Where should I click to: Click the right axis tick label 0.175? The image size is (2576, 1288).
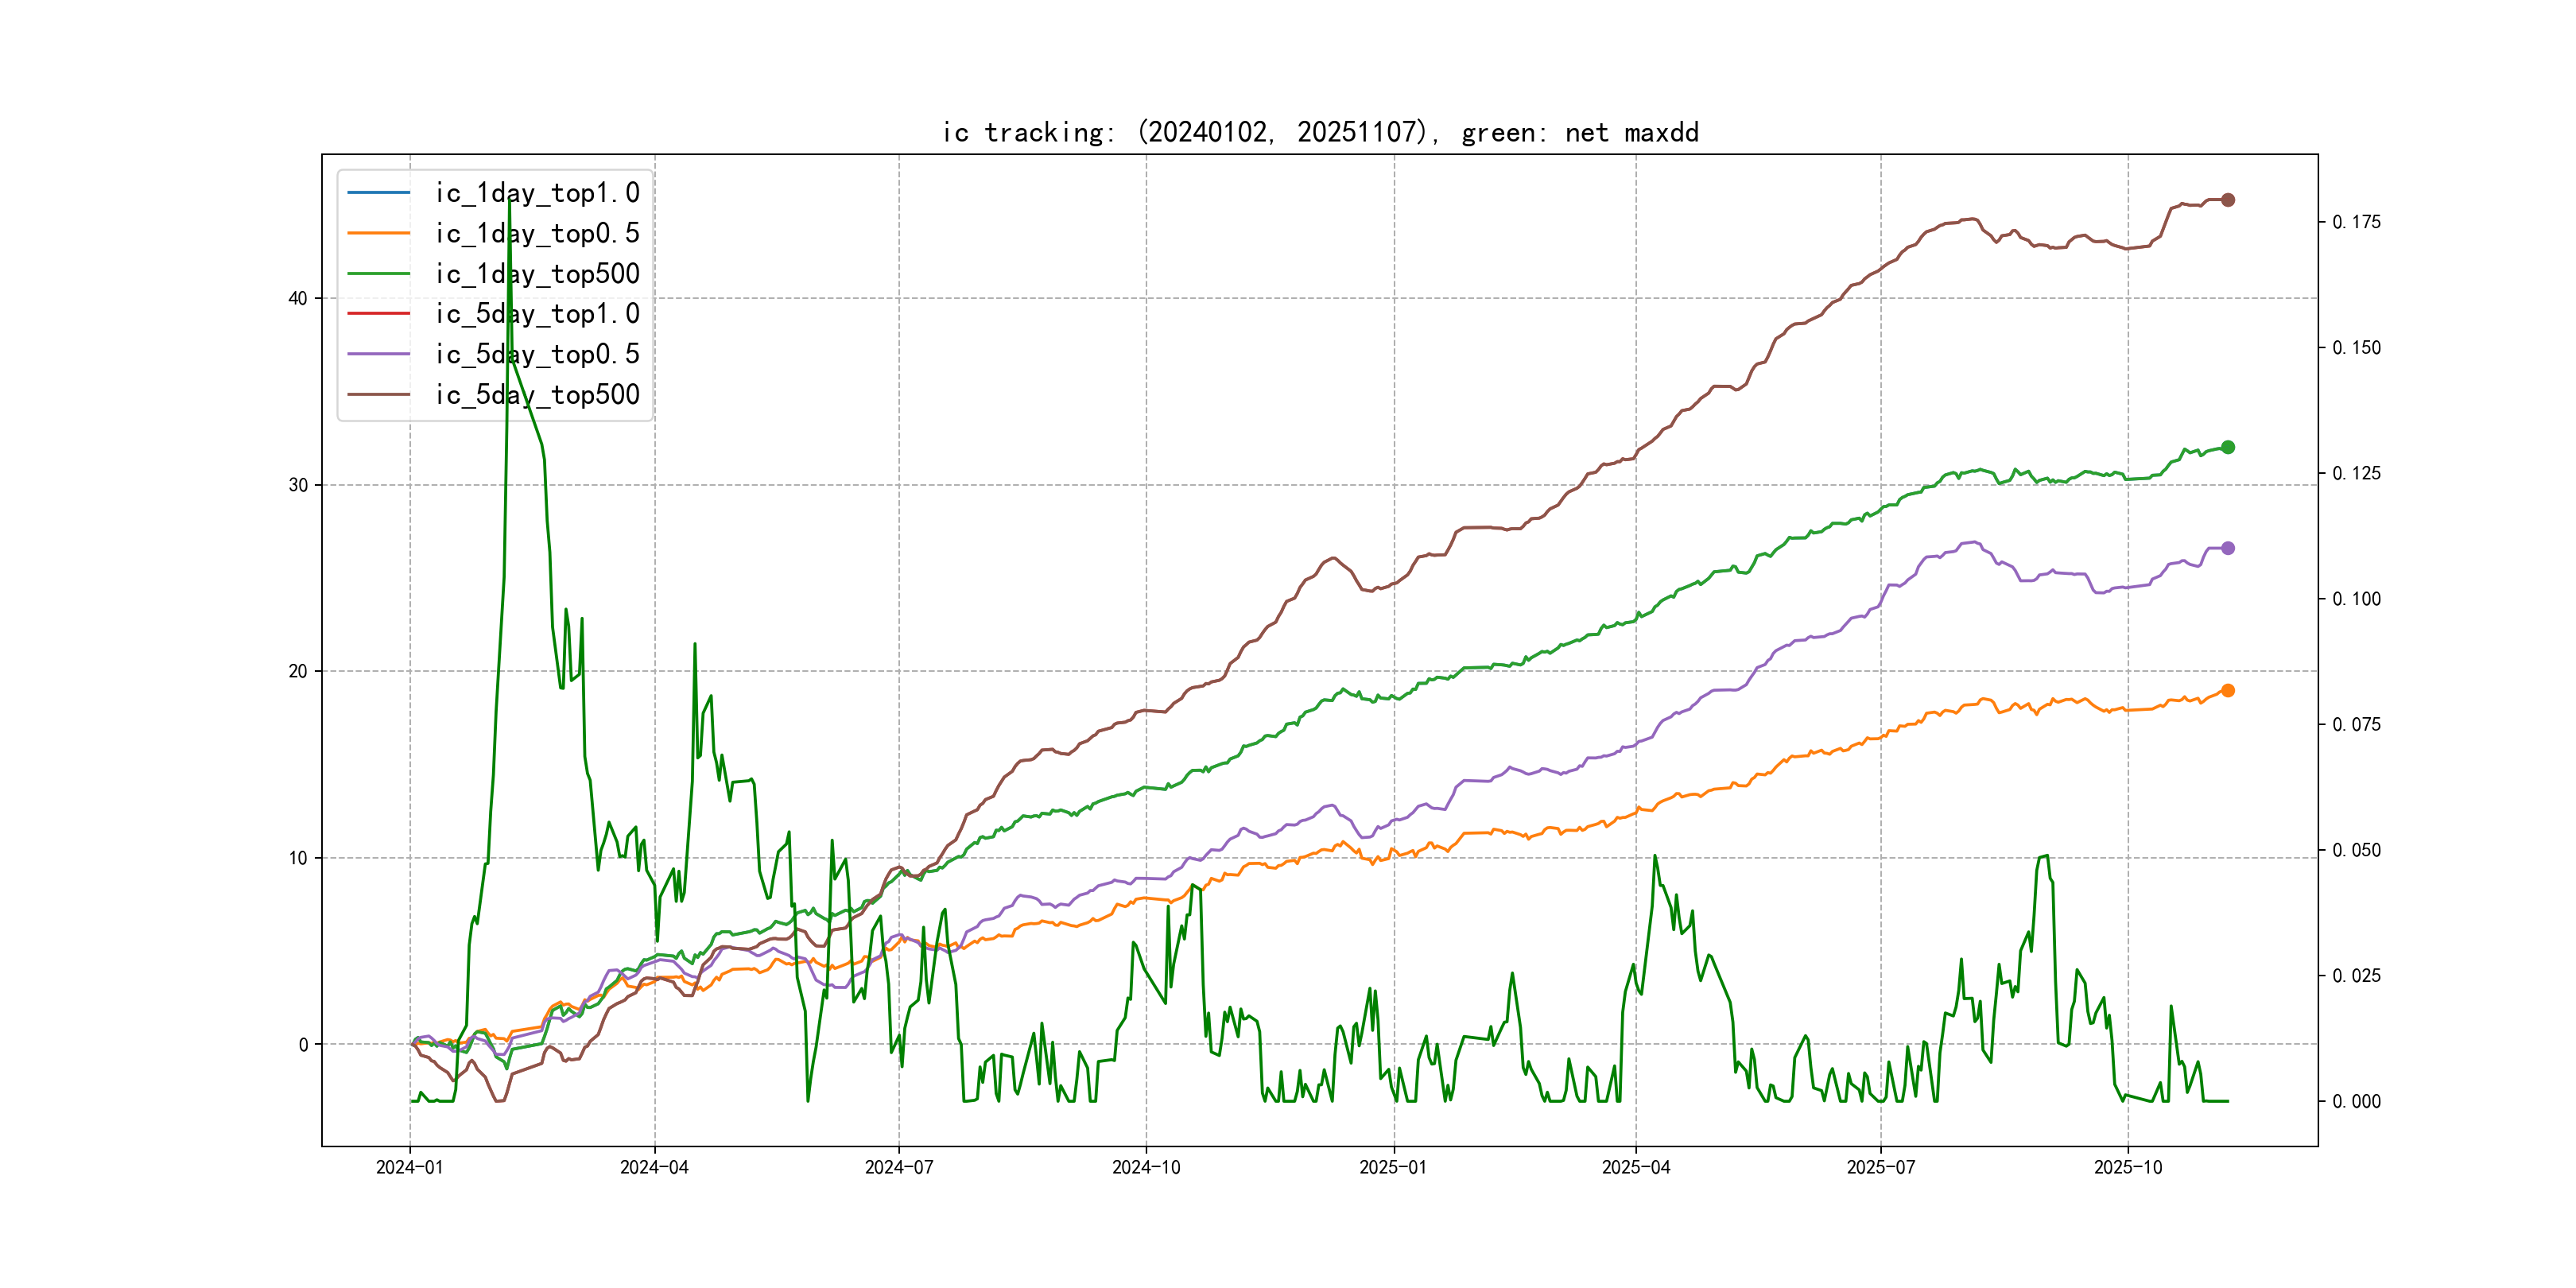(2356, 222)
